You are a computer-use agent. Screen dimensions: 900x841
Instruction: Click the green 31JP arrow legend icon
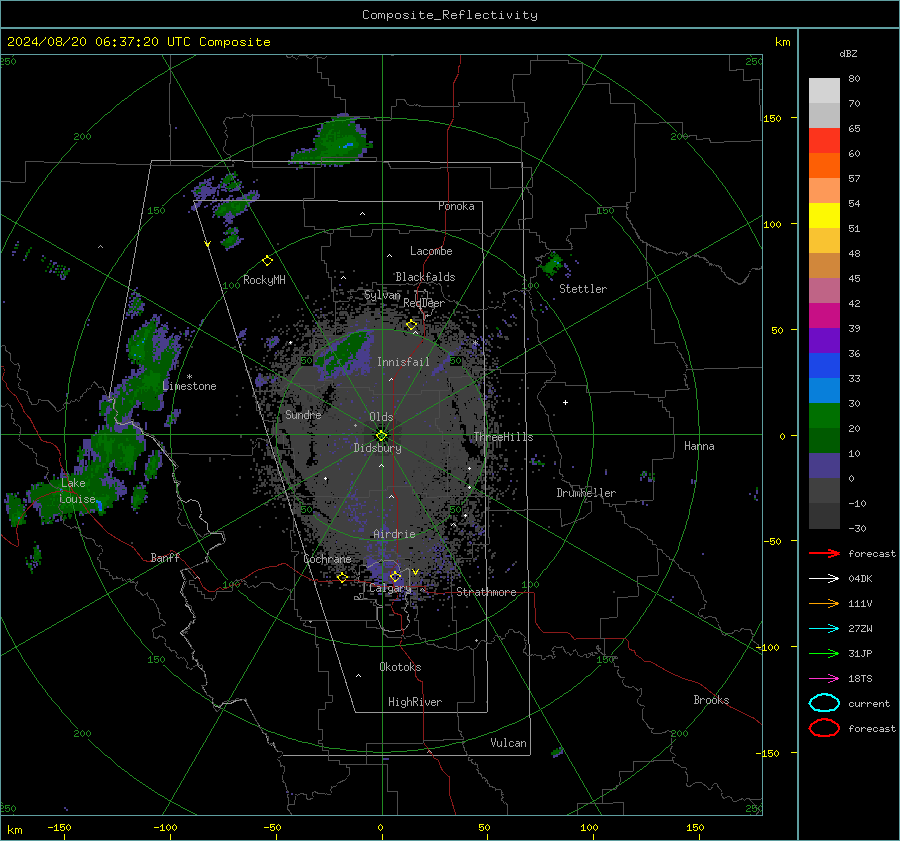pyautogui.click(x=824, y=653)
